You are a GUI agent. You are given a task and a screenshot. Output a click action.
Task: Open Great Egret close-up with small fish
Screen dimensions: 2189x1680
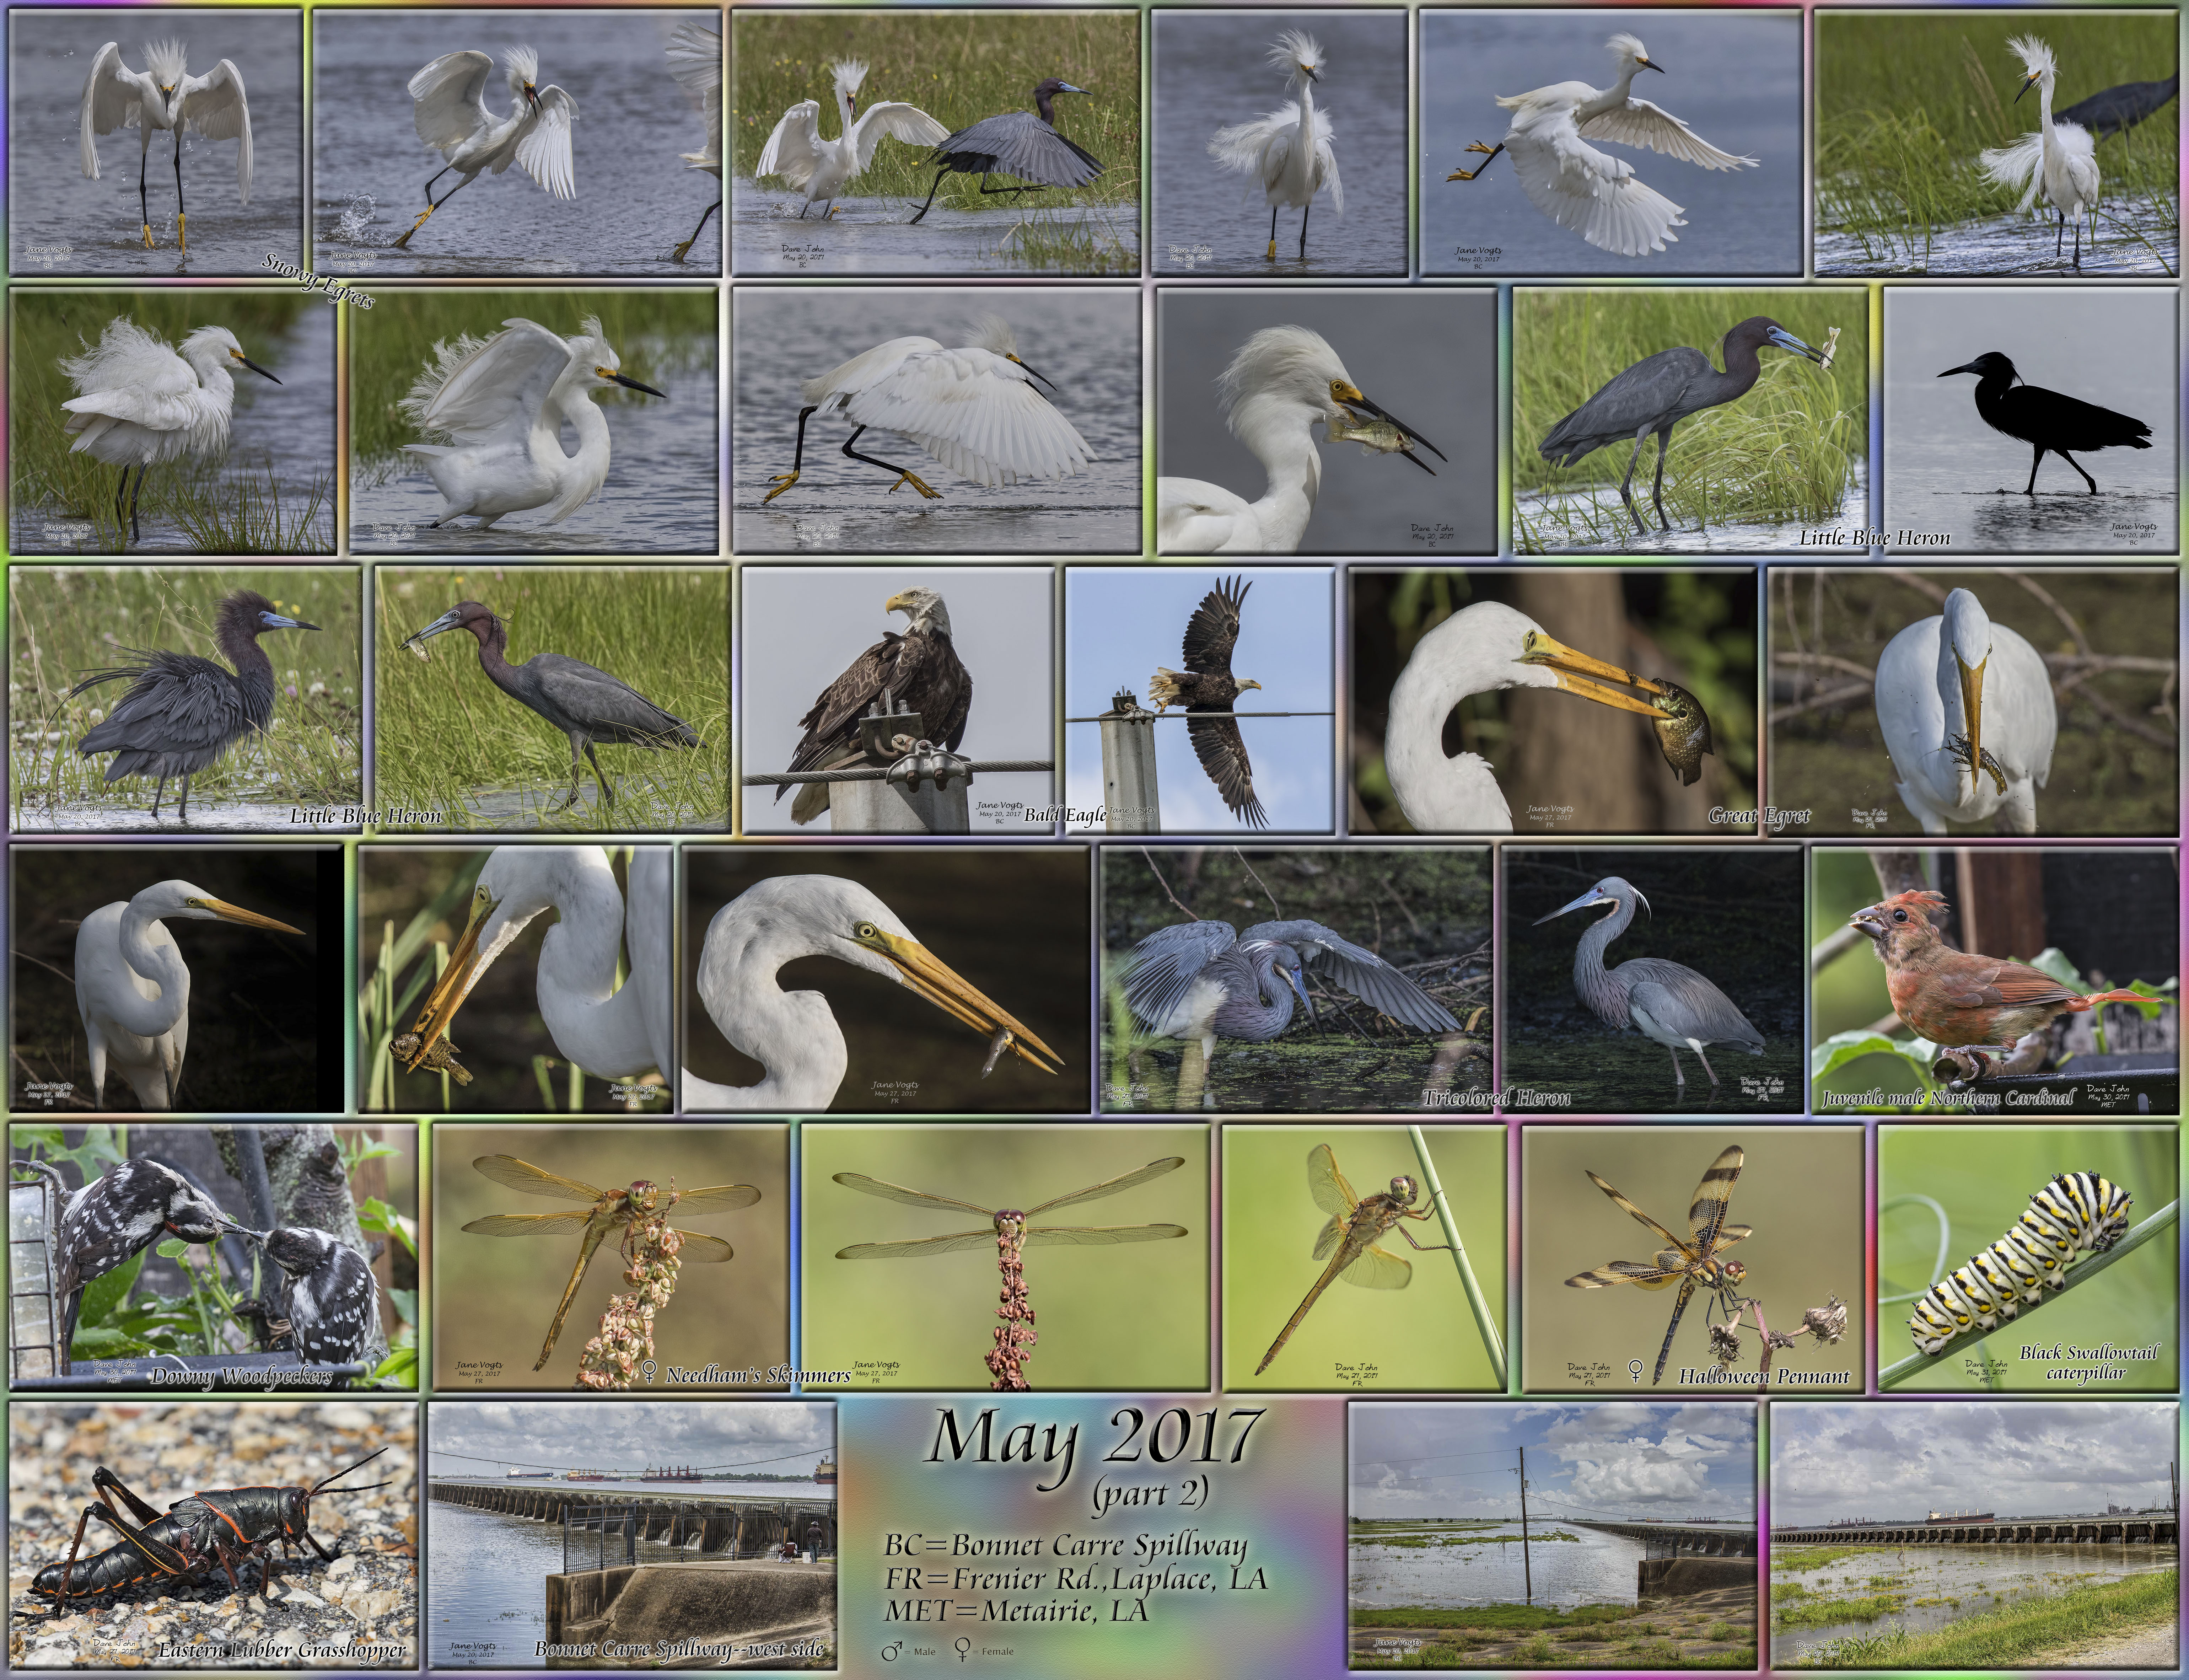886,979
